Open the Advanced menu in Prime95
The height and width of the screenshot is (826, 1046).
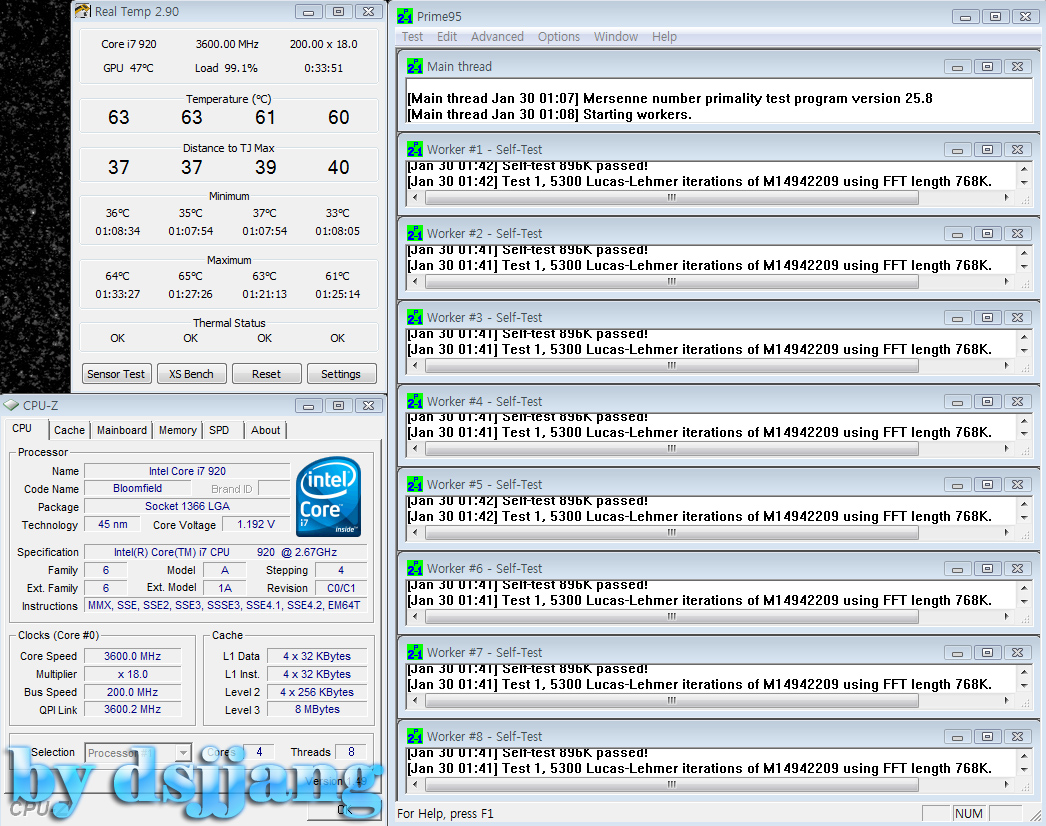[497, 37]
